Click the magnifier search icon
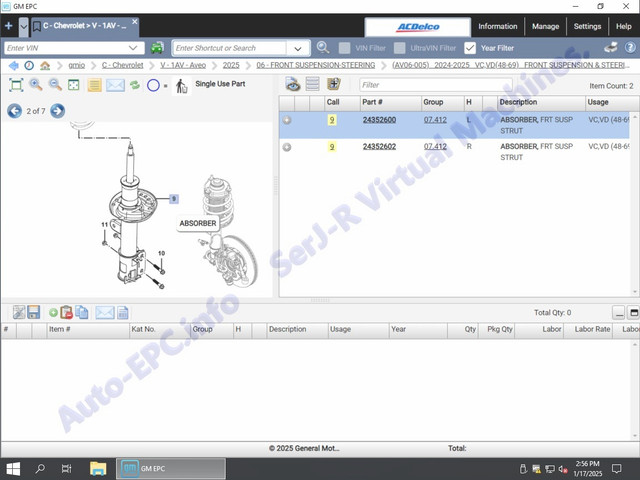This screenshot has width=640, height=480. point(322,48)
